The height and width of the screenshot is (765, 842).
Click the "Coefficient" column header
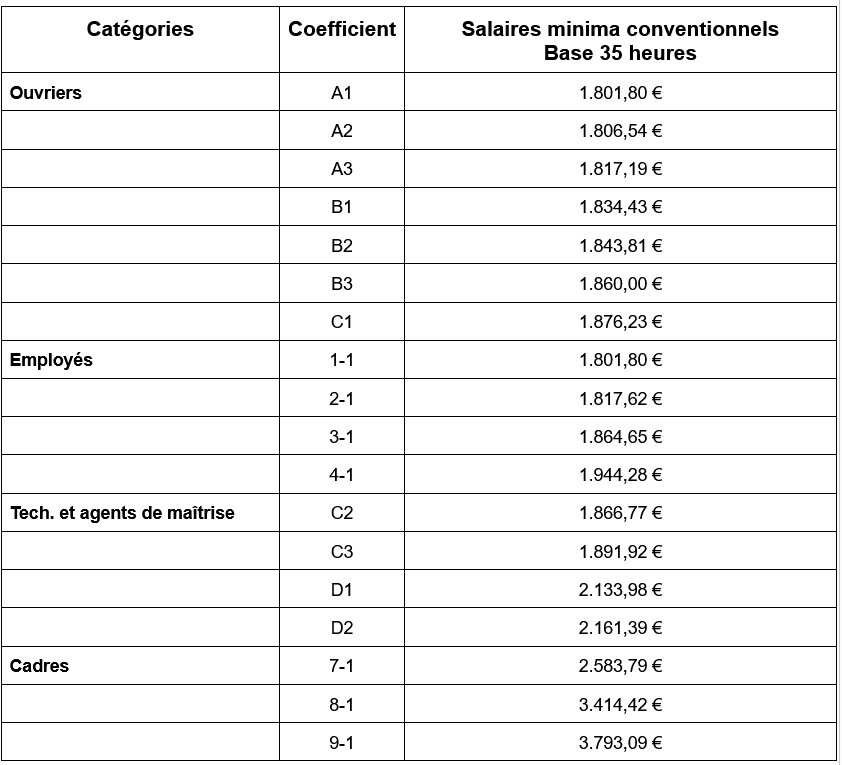(342, 29)
